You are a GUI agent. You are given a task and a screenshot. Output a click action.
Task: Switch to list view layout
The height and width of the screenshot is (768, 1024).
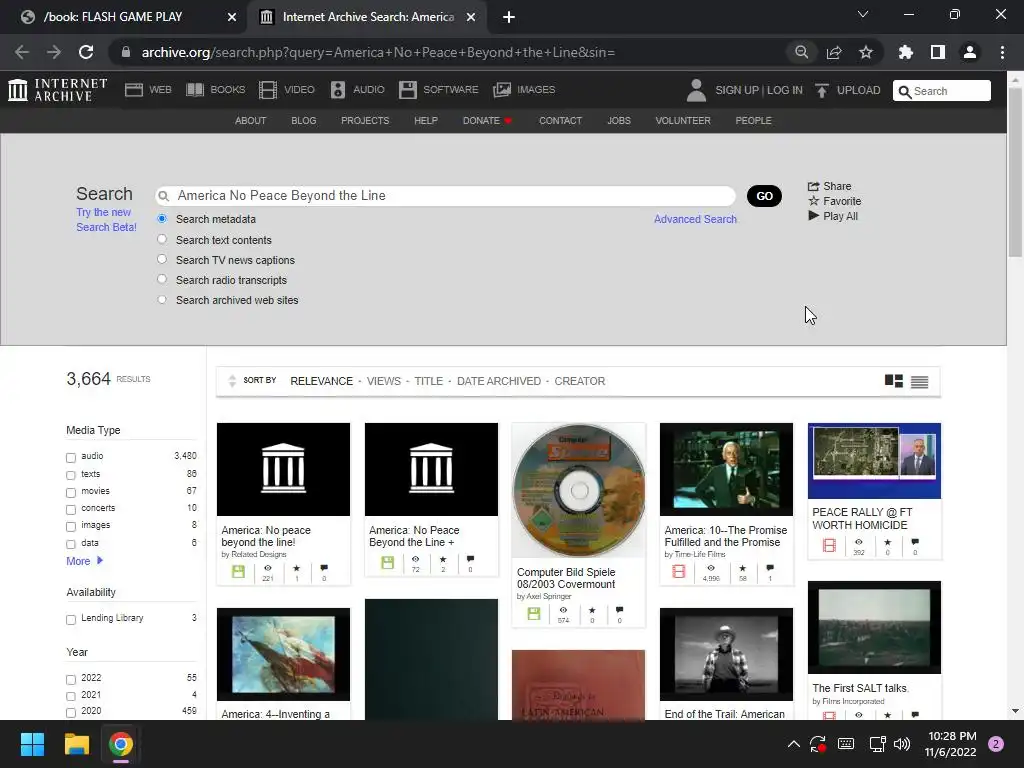[x=920, y=381]
